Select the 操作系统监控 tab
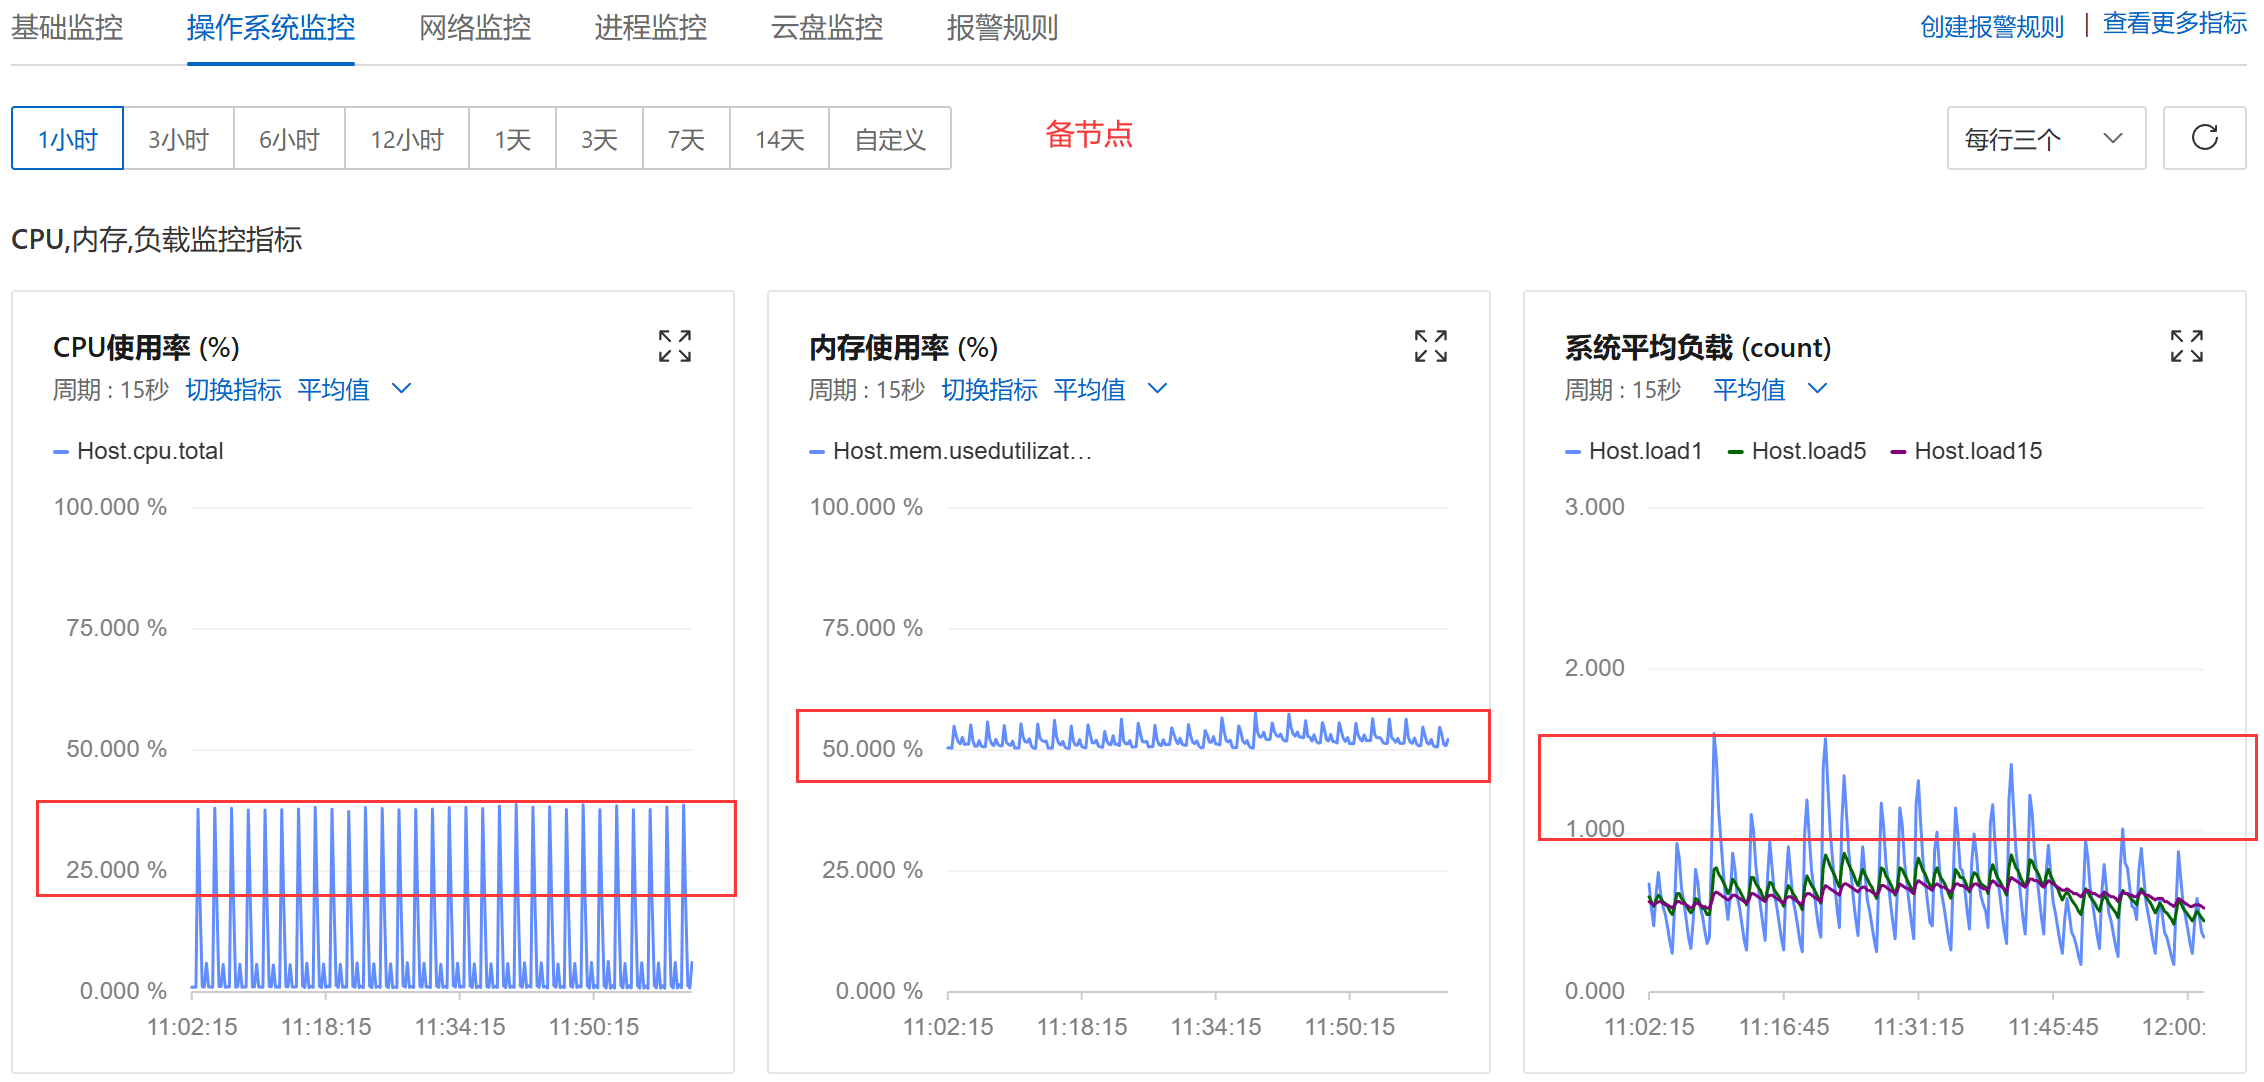This screenshot has height=1082, width=2264. click(271, 28)
